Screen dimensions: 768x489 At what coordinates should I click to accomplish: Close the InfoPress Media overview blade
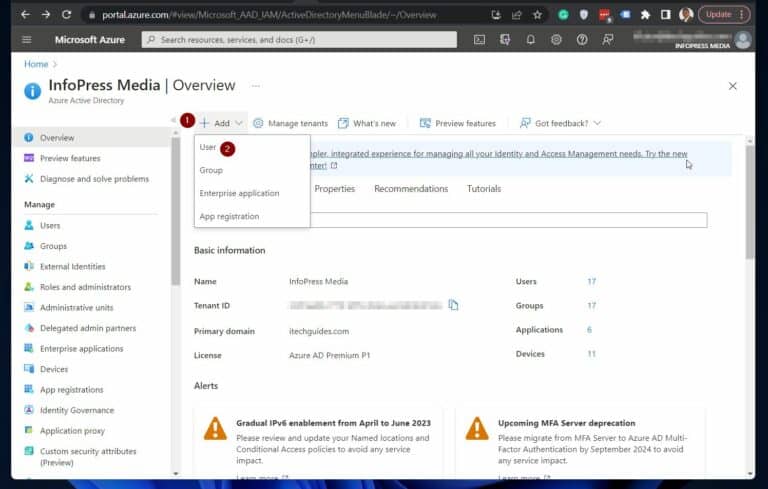click(733, 86)
